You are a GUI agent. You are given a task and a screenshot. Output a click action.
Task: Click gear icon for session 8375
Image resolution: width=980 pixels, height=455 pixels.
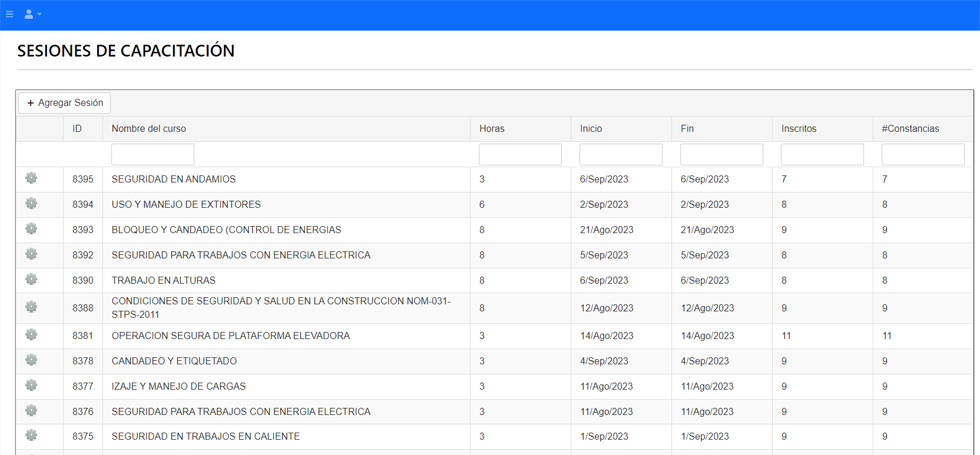point(31,436)
